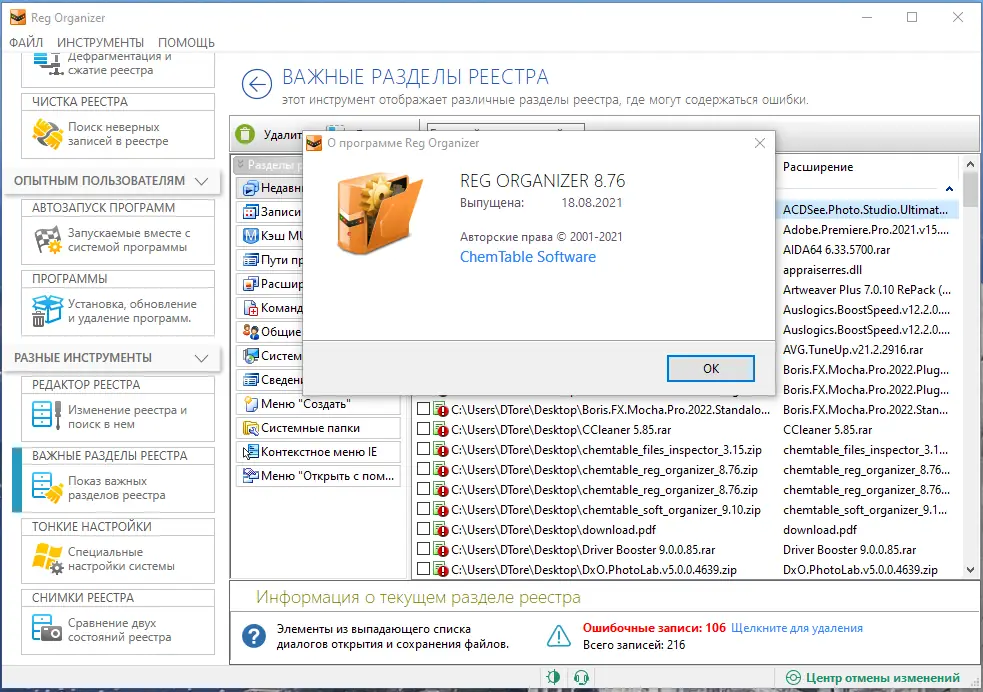Check the chemtable_files_inspector_3.15.zip checkbox
This screenshot has width=983, height=692.
pyautogui.click(x=423, y=449)
